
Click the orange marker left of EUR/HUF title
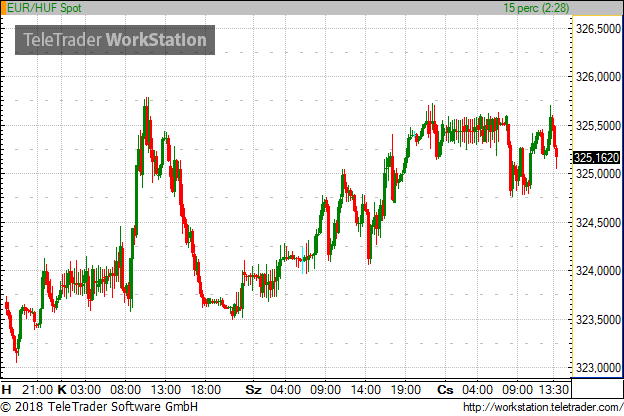point(4,8)
